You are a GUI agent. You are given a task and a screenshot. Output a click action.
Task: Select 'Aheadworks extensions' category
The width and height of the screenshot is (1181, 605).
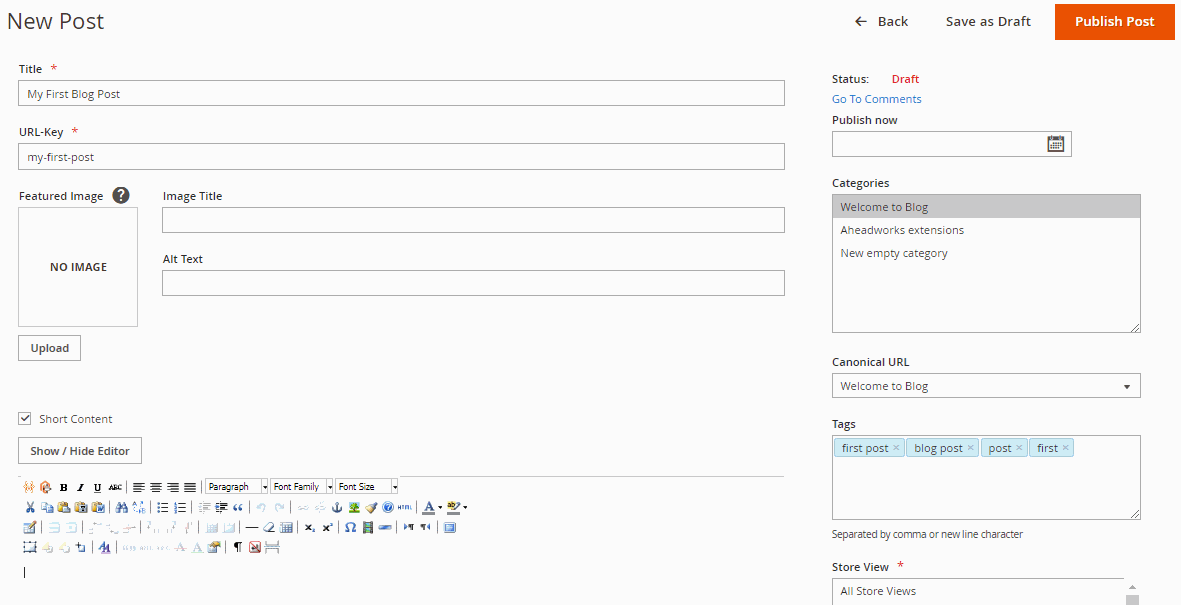pyautogui.click(x=986, y=230)
